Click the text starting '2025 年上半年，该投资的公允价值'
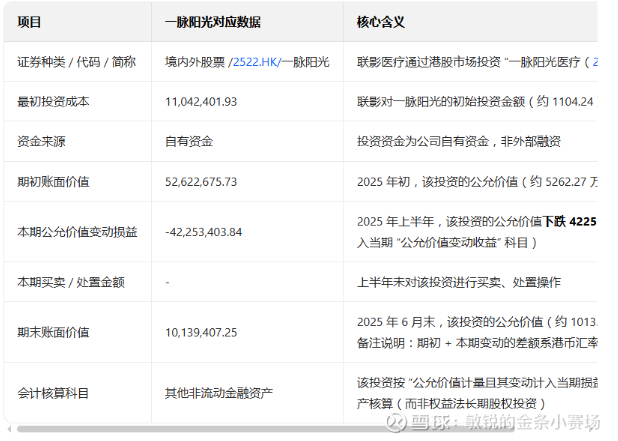The width and height of the screenshot is (618, 441). click(477, 221)
